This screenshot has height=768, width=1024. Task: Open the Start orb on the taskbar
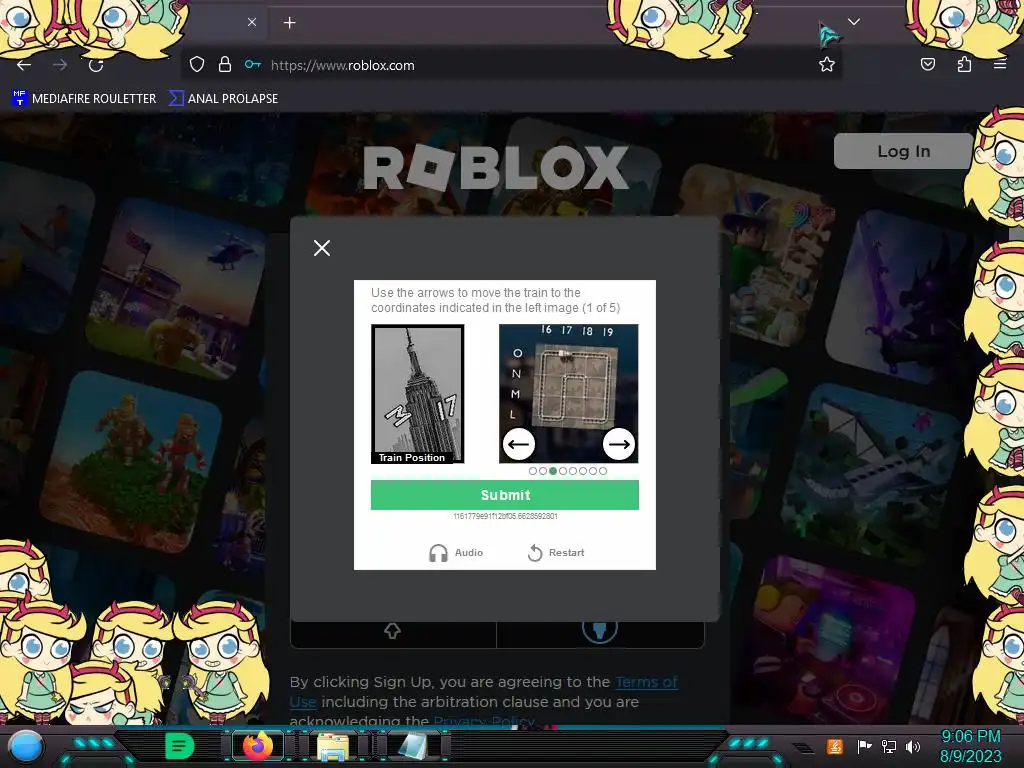(26, 746)
